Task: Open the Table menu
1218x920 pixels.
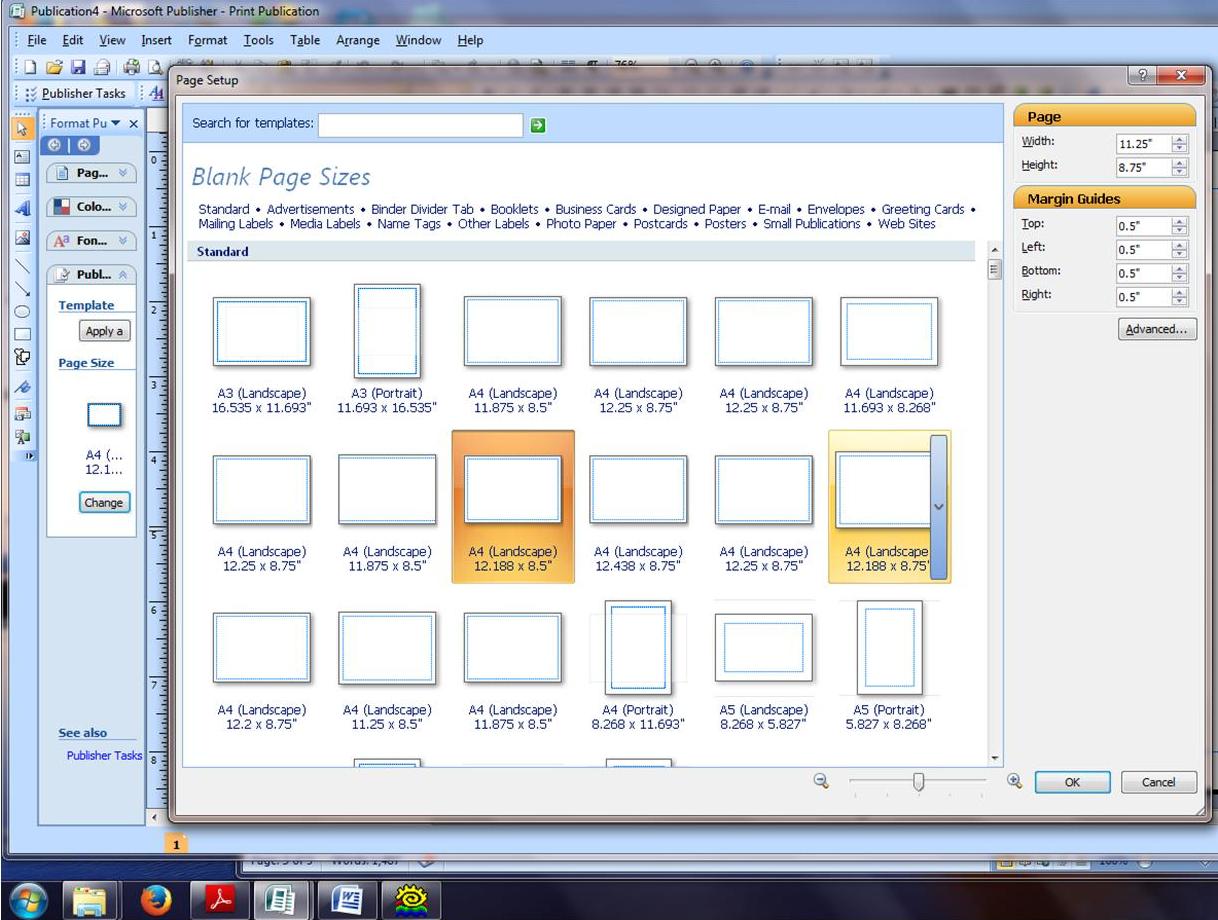Action: 305,40
